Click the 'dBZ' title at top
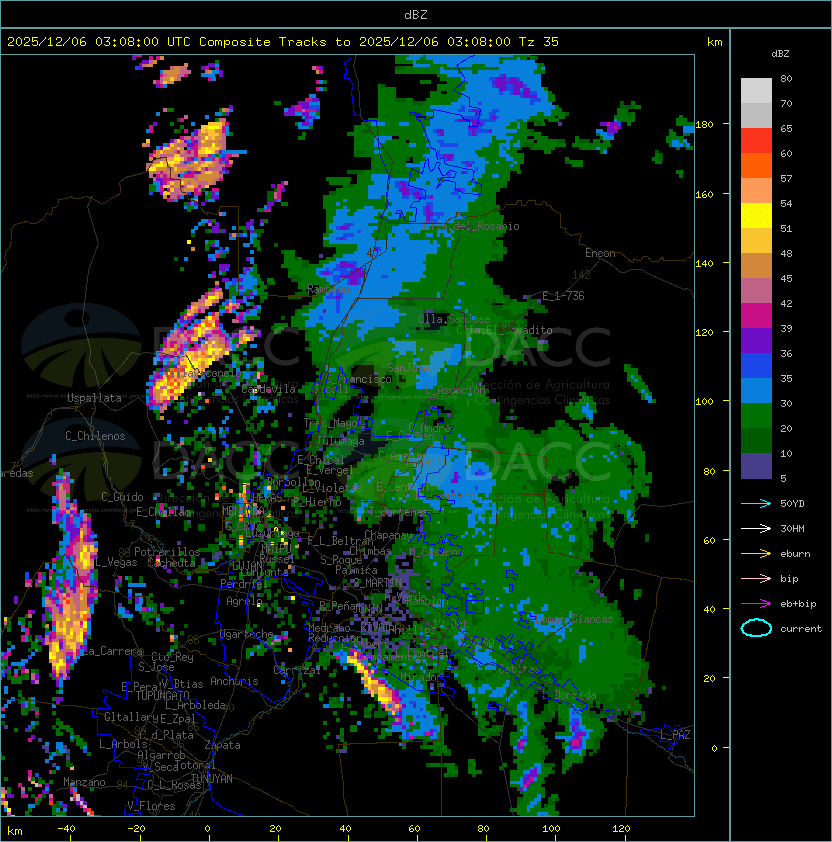The image size is (832, 842). pos(416,14)
